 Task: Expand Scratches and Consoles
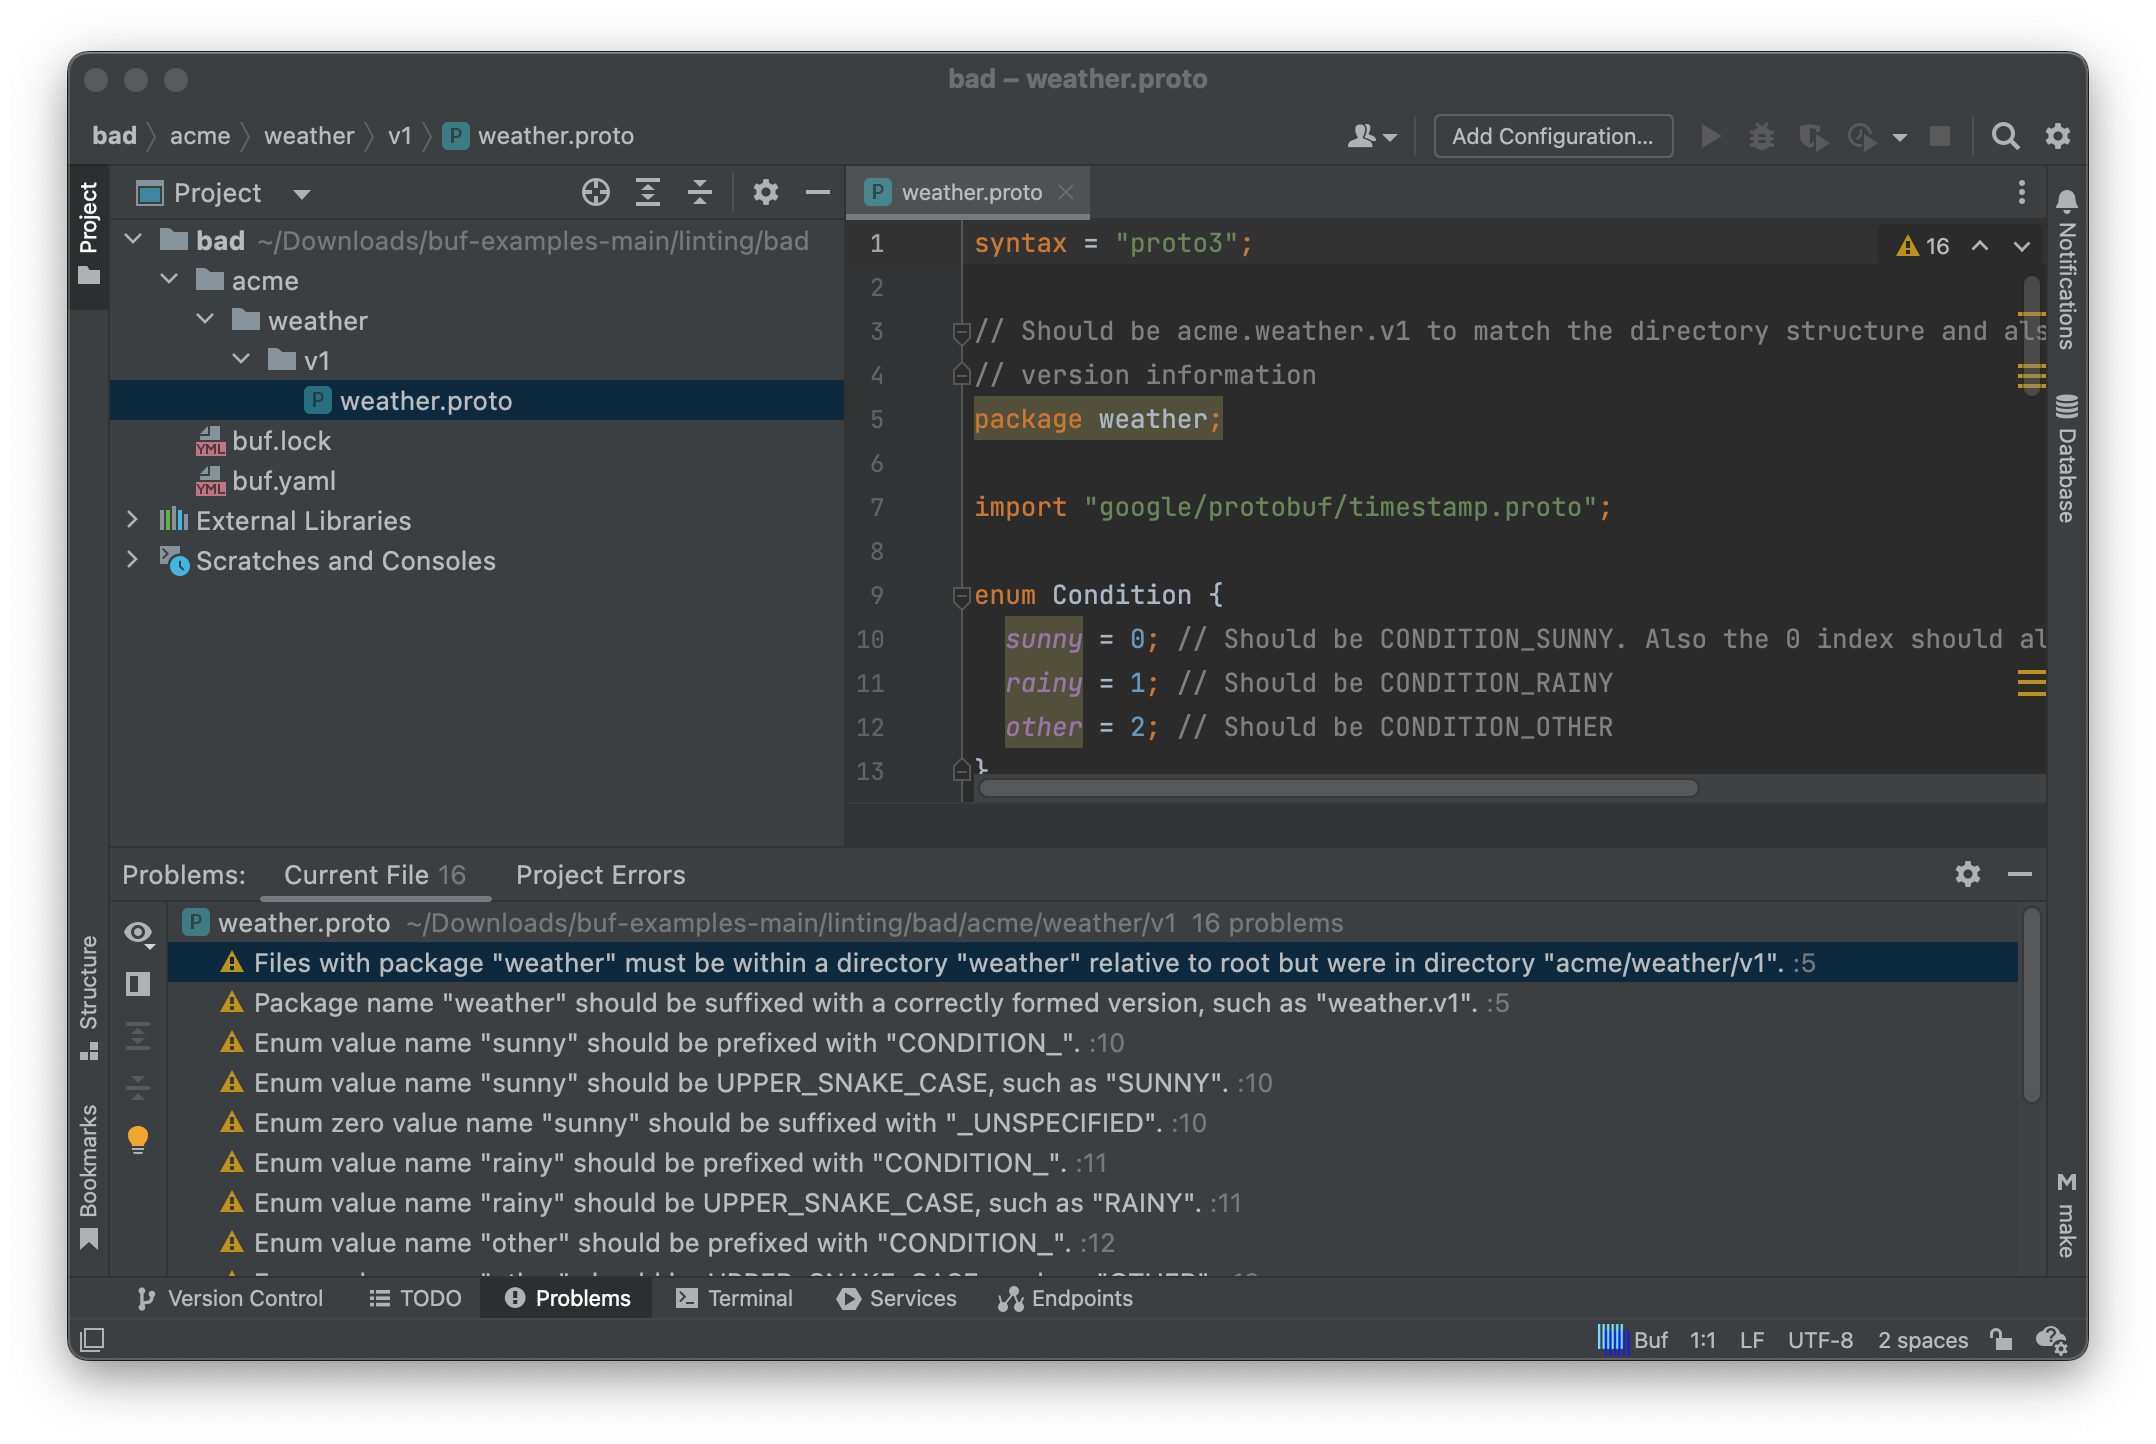(133, 560)
